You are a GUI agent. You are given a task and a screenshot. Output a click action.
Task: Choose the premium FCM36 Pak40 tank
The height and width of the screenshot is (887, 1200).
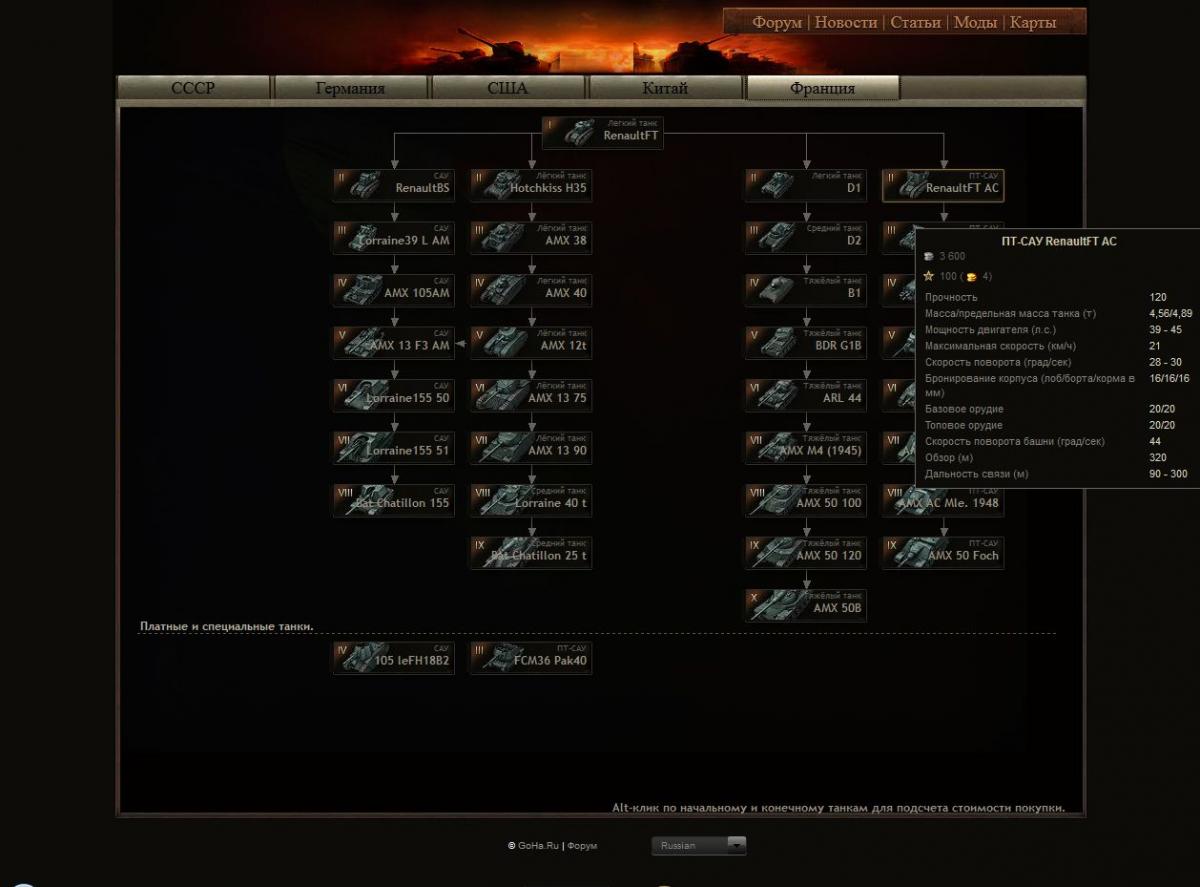[531, 658]
